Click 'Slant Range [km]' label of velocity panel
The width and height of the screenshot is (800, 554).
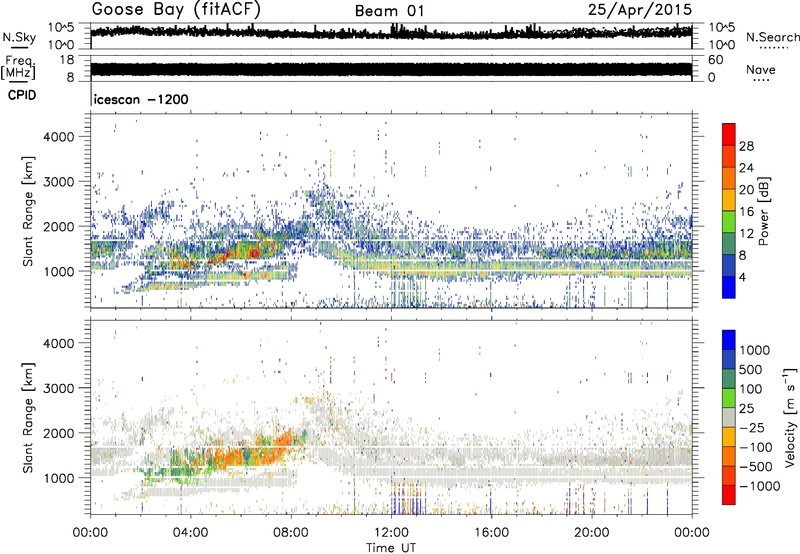29,417
